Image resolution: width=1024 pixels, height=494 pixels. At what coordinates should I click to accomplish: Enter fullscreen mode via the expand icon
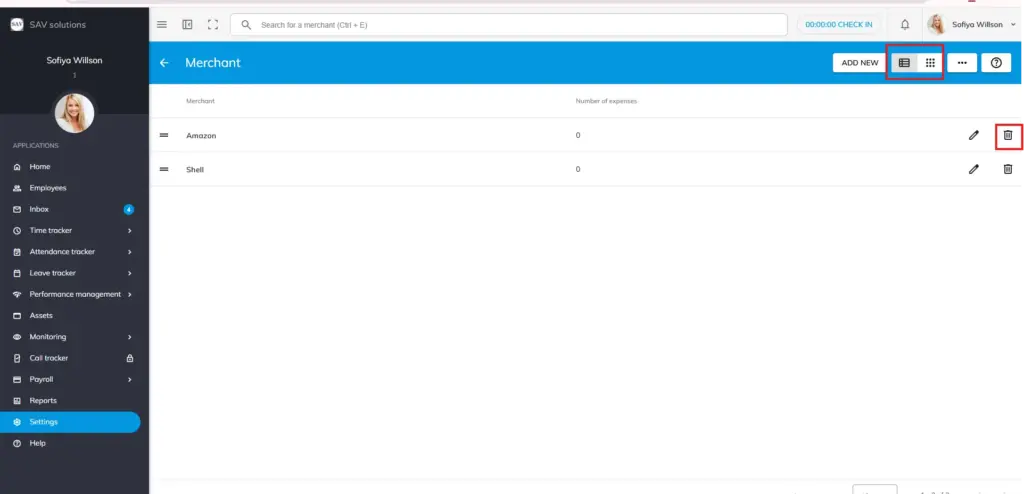(213, 25)
